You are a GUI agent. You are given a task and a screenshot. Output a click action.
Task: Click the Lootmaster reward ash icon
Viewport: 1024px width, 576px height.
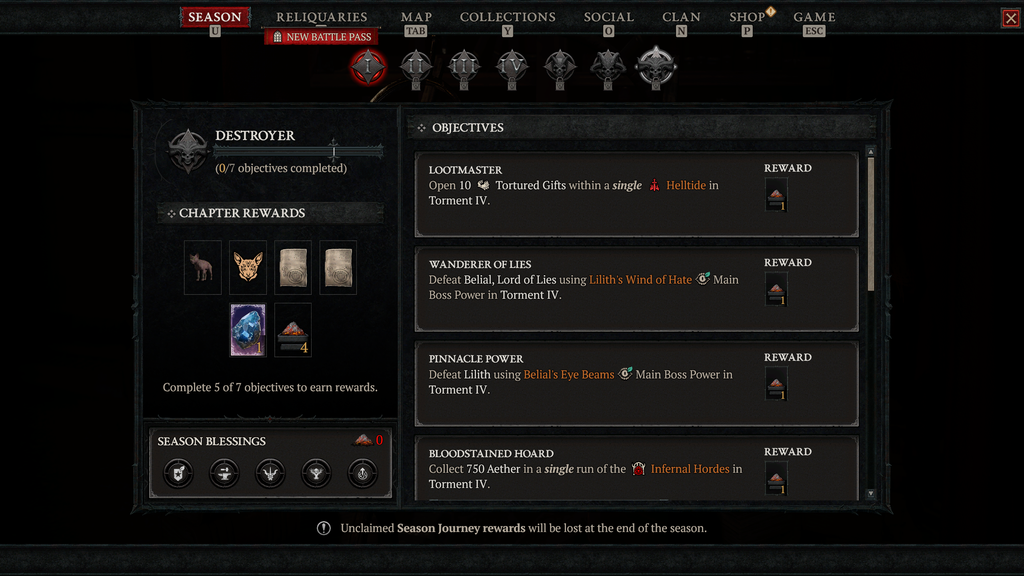tap(776, 196)
